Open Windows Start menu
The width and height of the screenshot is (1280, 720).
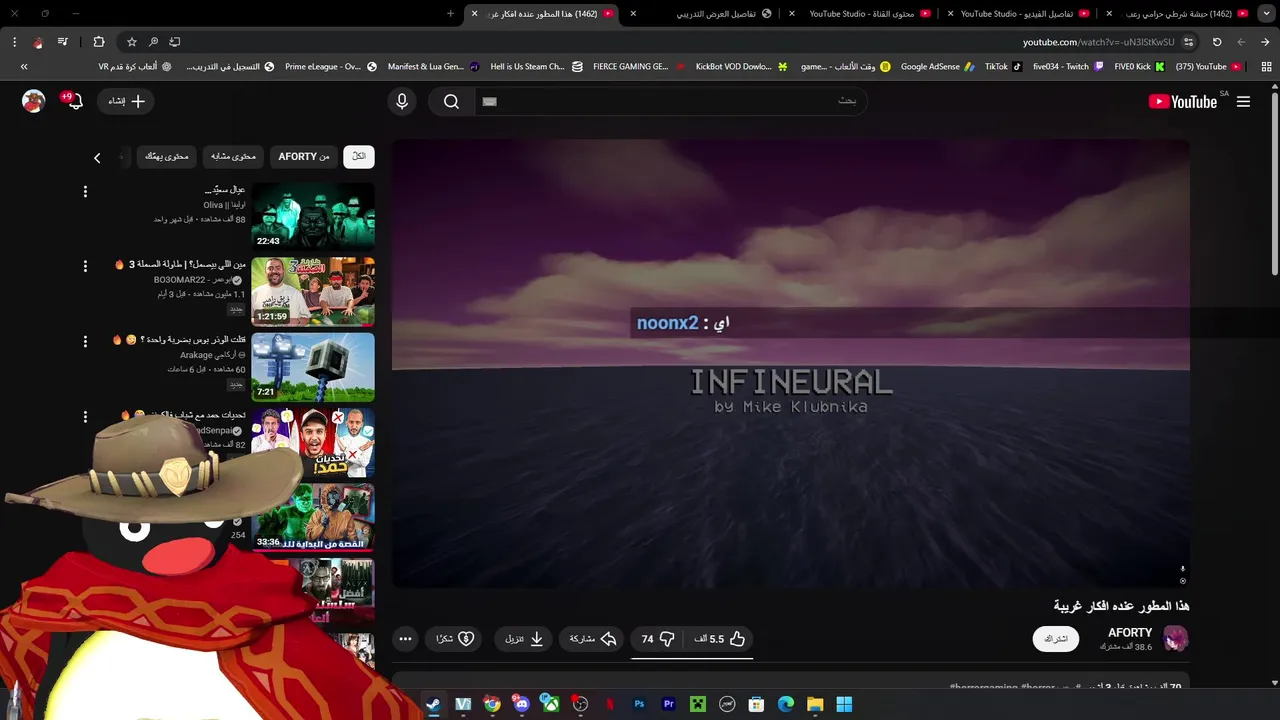844,704
